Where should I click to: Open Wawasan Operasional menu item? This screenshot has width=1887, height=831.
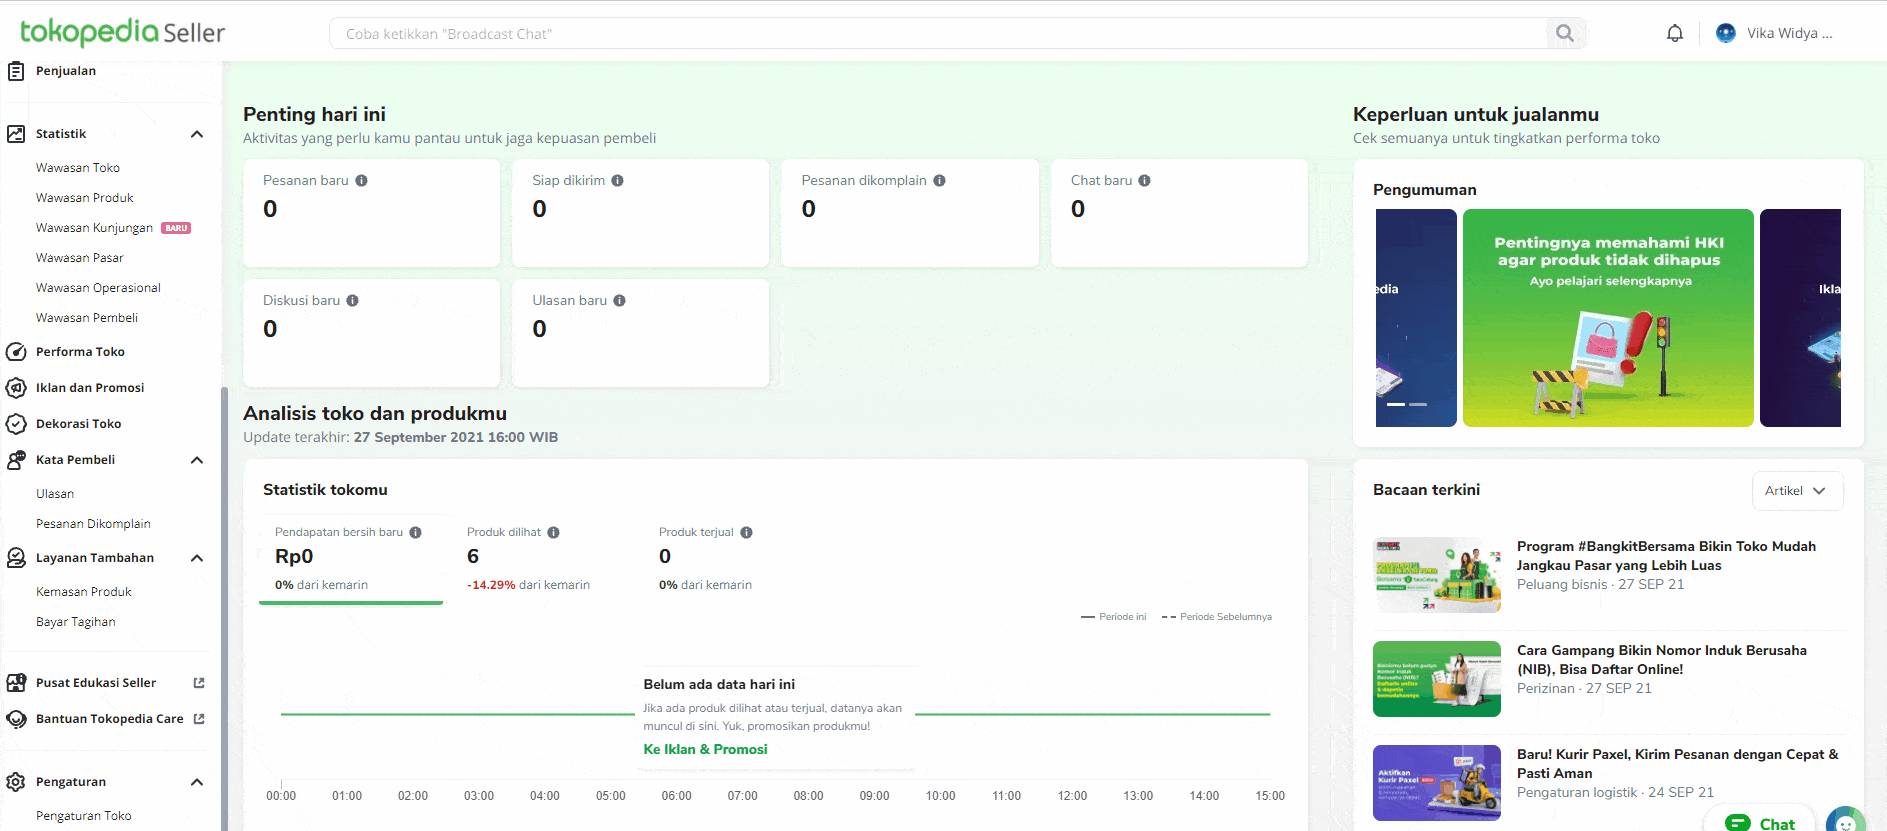[x=98, y=288]
